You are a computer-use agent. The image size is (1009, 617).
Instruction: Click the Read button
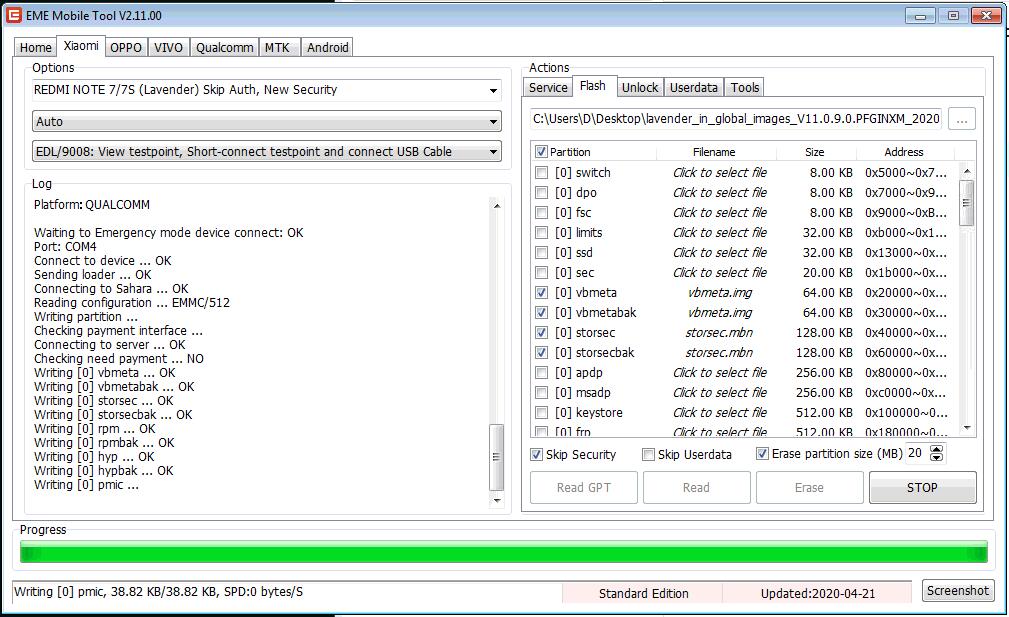click(x=696, y=488)
